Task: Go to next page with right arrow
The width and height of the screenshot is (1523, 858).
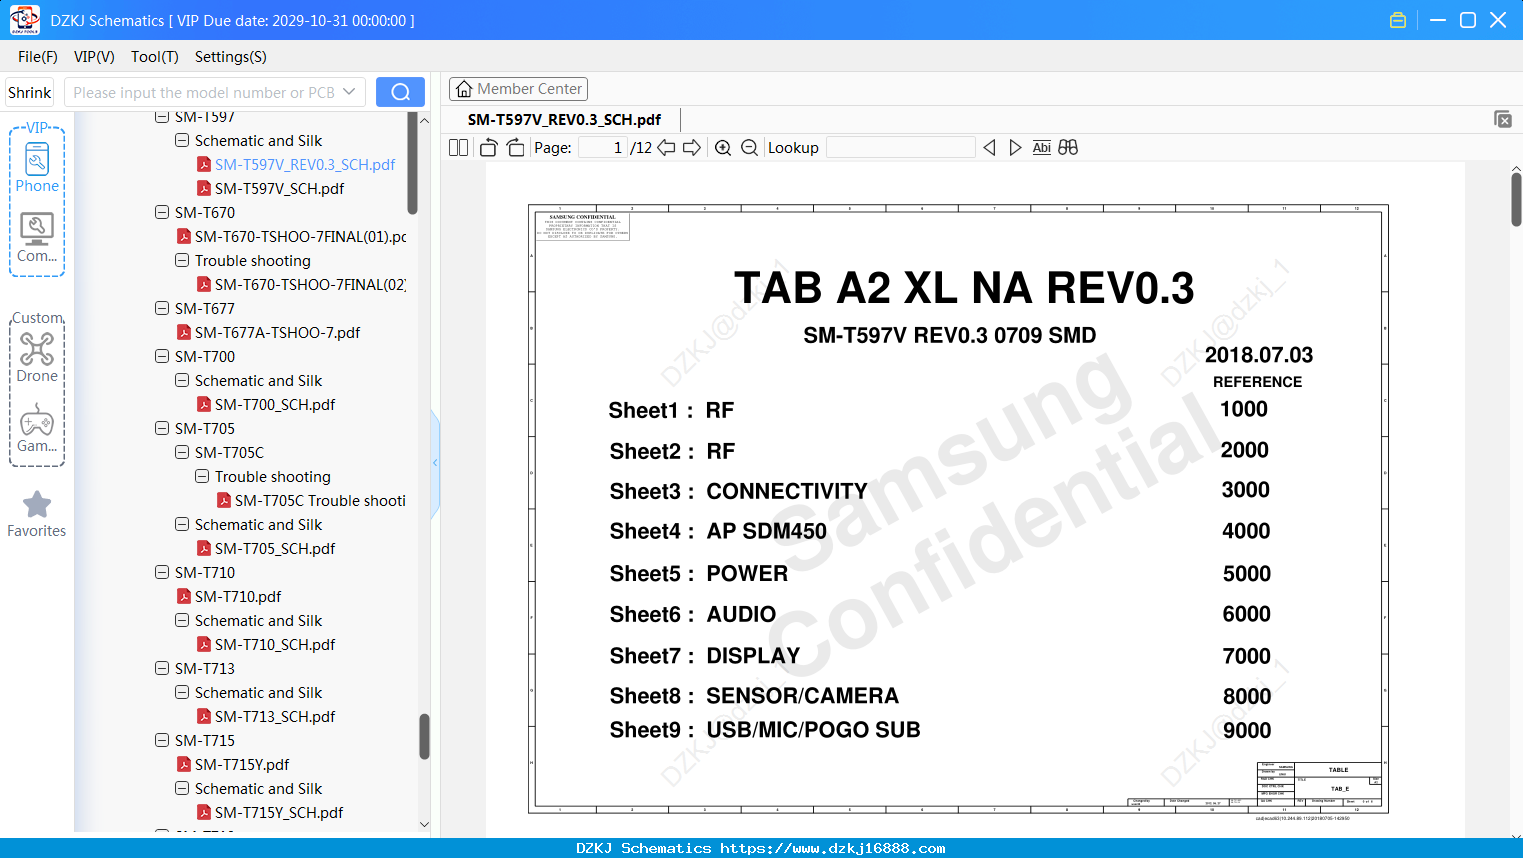Action: point(692,148)
